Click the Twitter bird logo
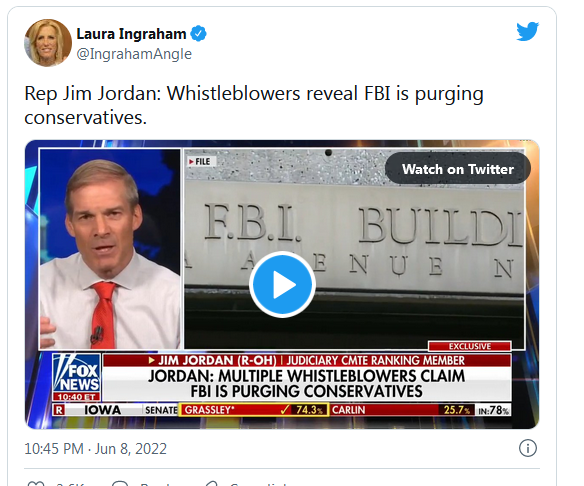 coord(527,31)
